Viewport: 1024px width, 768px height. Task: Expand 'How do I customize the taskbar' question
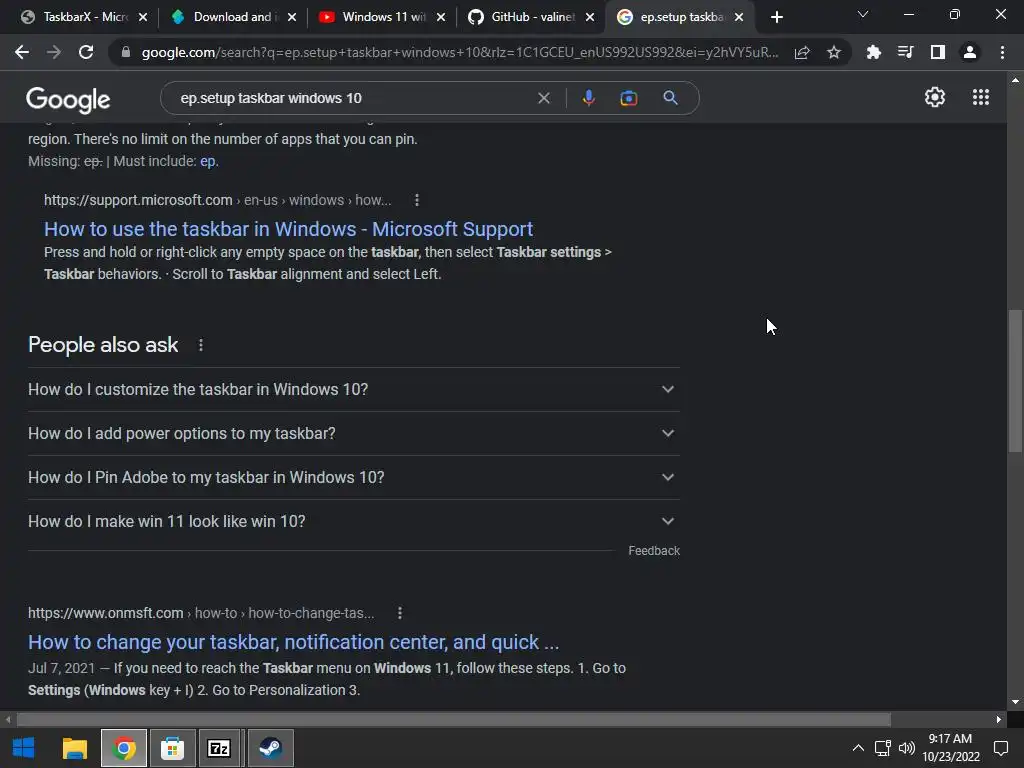pyautogui.click(x=353, y=389)
